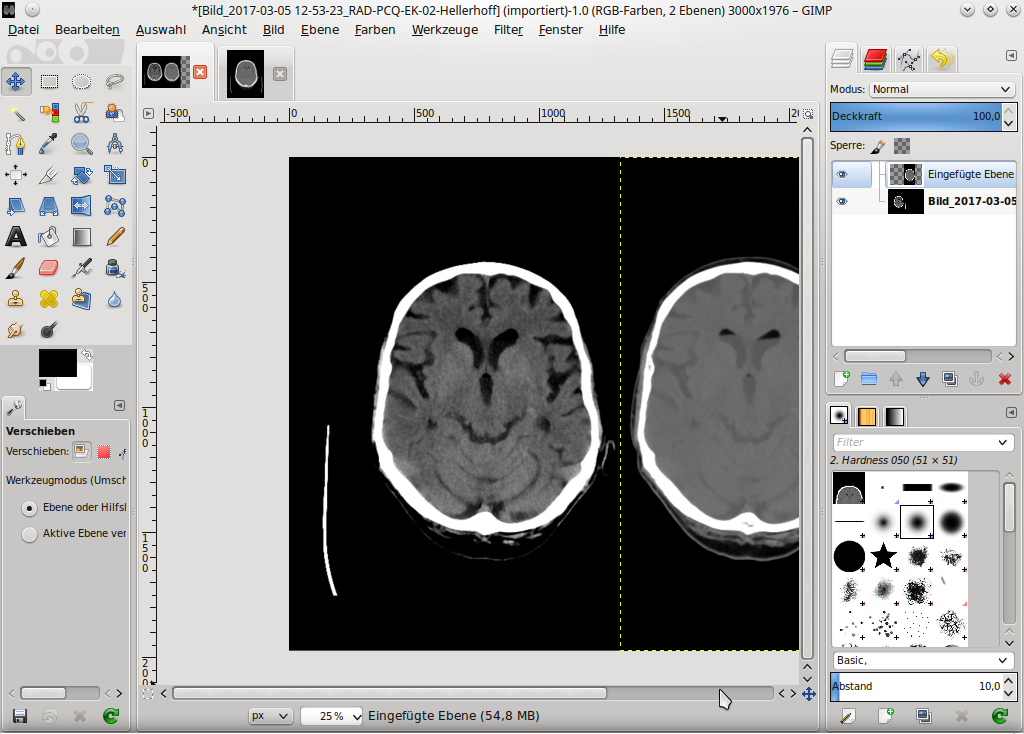Create a new layer in Layers panel
Viewport: 1024px width, 734px height.
pos(842,379)
